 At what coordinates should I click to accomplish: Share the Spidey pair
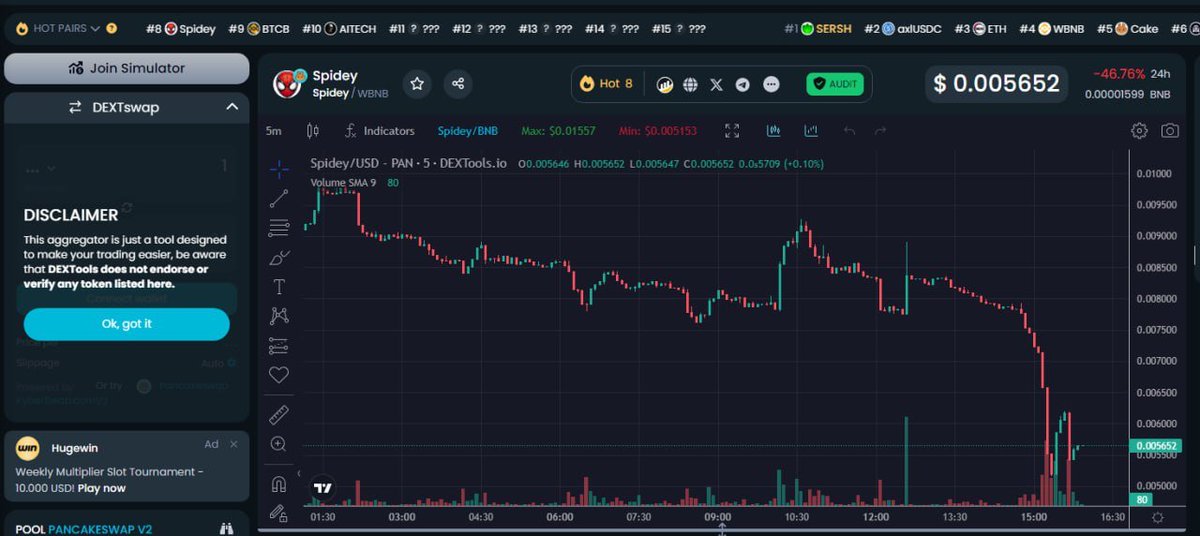pos(458,84)
